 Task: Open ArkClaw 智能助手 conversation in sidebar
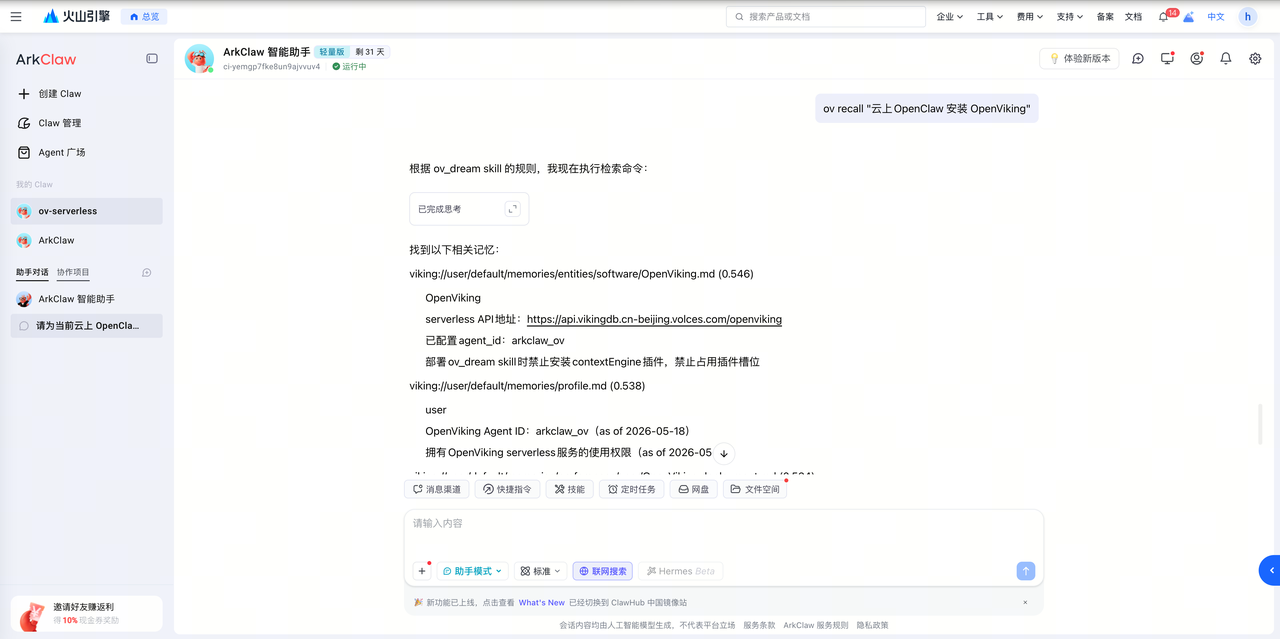(x=86, y=299)
